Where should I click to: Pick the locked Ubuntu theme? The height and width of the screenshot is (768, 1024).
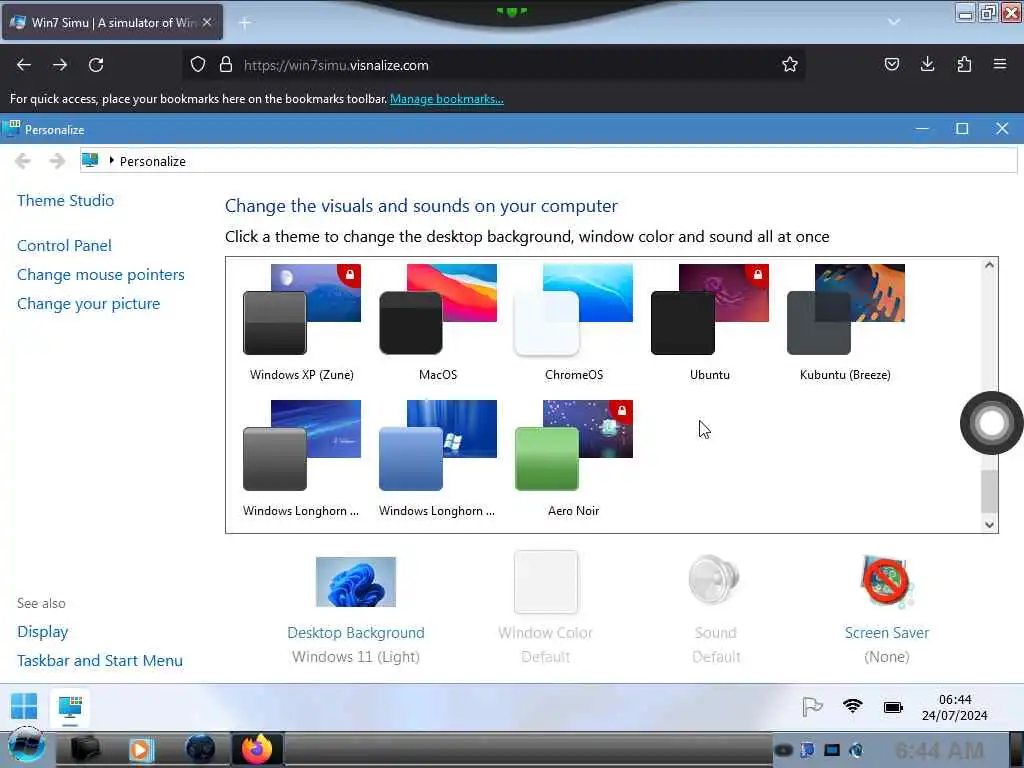pyautogui.click(x=710, y=323)
